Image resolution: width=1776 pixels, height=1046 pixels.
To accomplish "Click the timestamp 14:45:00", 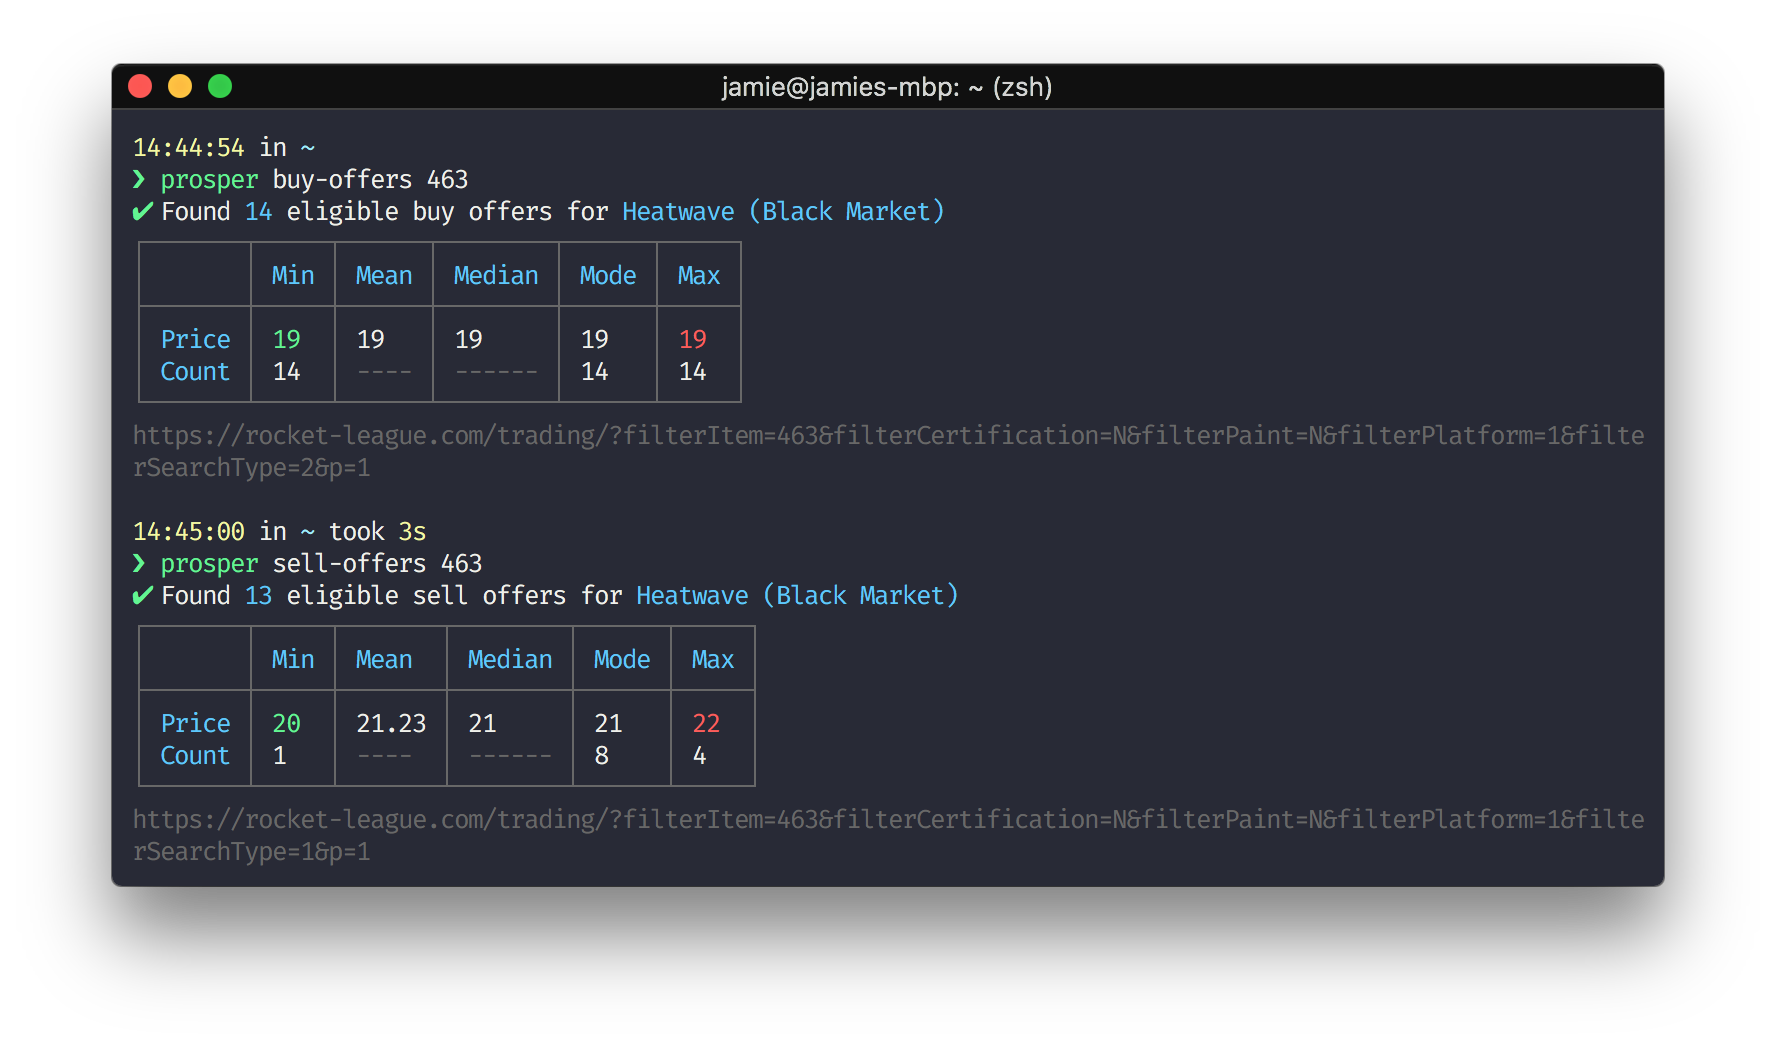I will [x=189, y=531].
